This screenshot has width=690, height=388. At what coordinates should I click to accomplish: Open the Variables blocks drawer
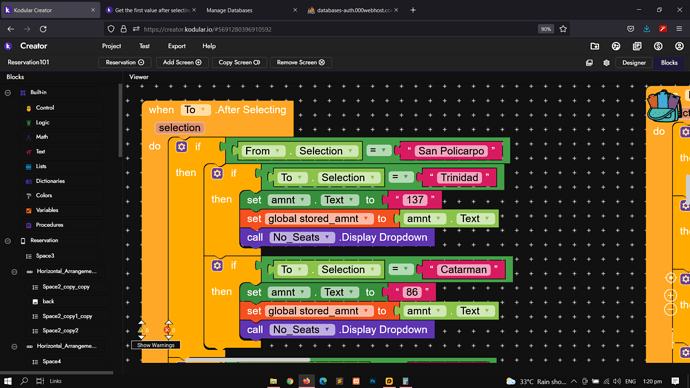[47, 210]
